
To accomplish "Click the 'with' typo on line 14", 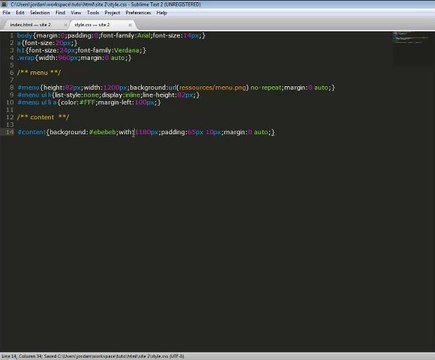I will tap(125, 132).
